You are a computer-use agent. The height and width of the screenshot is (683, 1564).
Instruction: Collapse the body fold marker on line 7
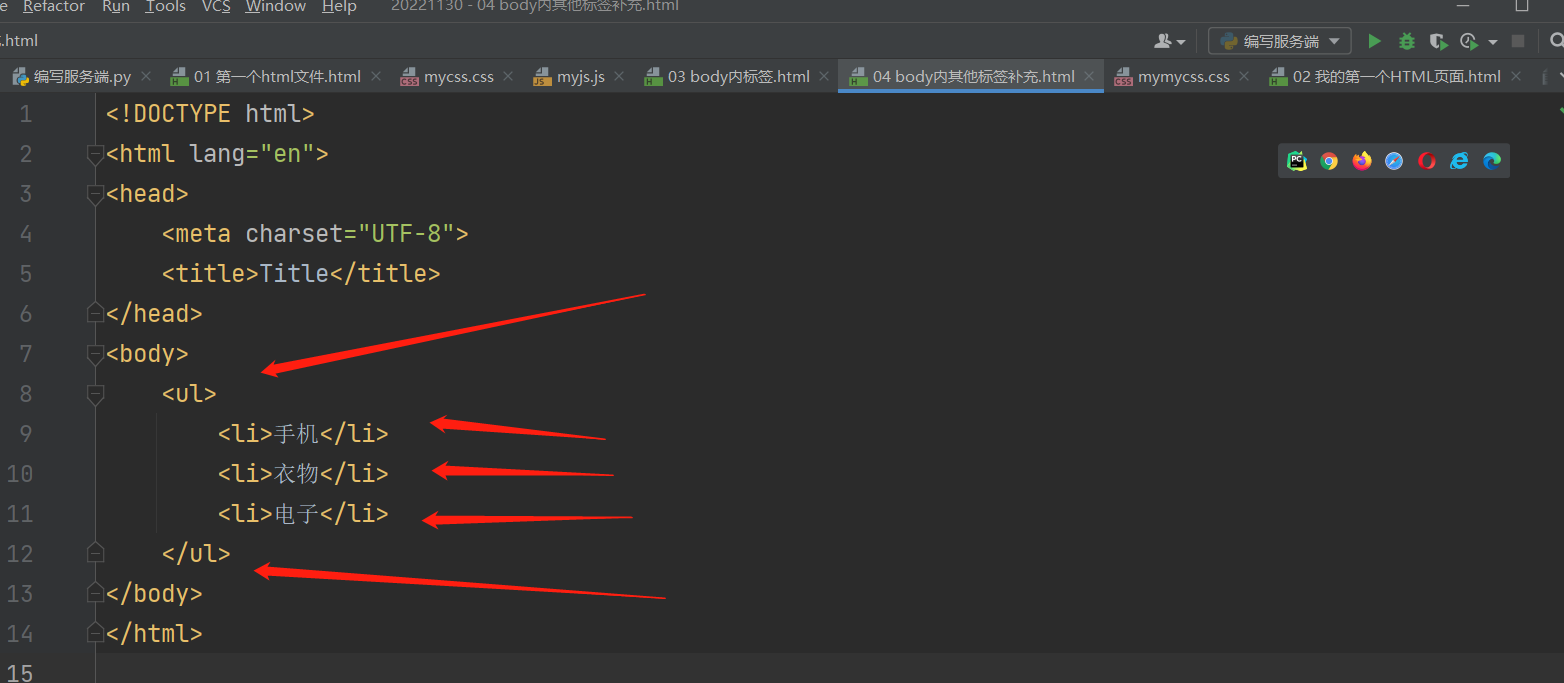point(95,354)
